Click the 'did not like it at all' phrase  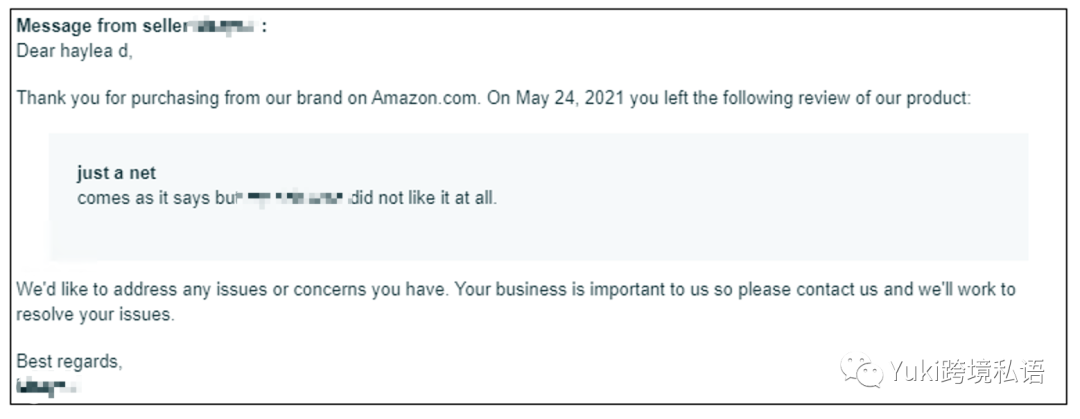tap(424, 198)
